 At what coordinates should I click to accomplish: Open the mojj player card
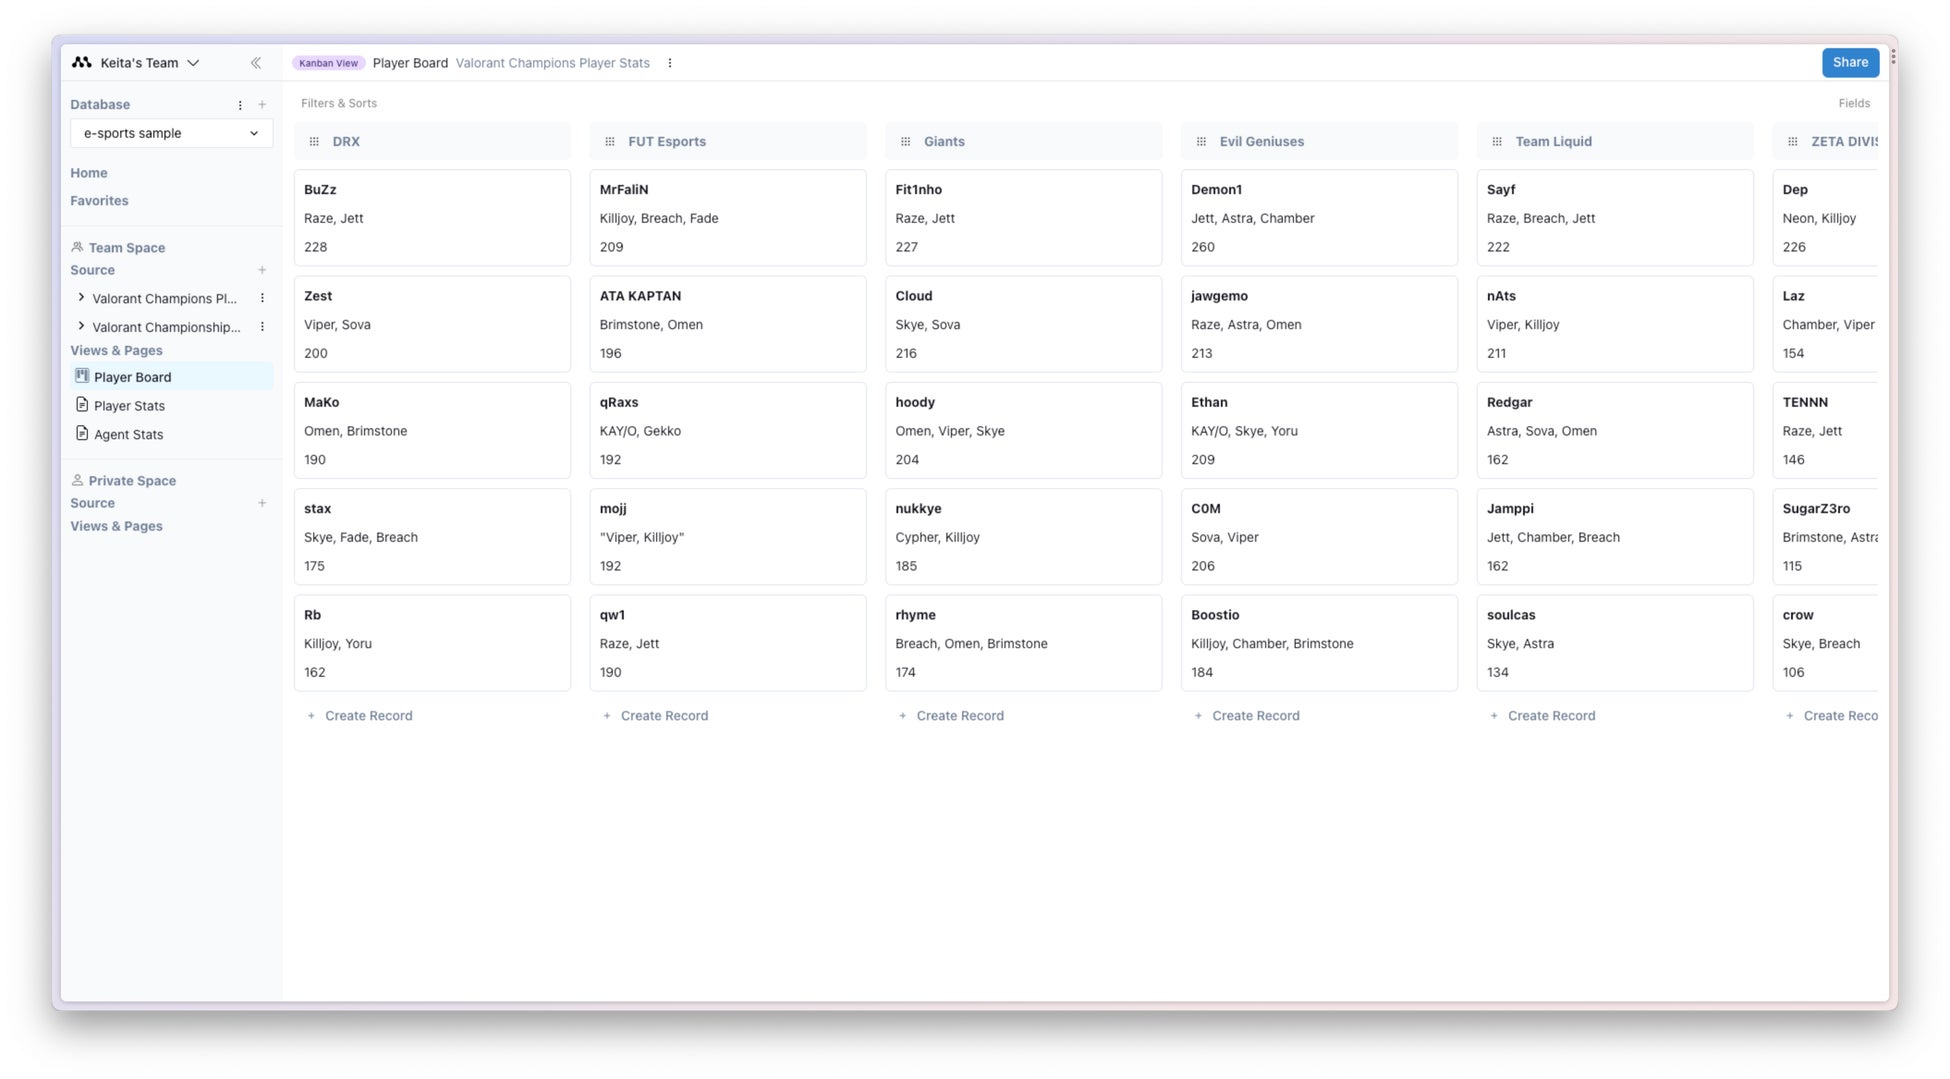pyautogui.click(x=728, y=537)
